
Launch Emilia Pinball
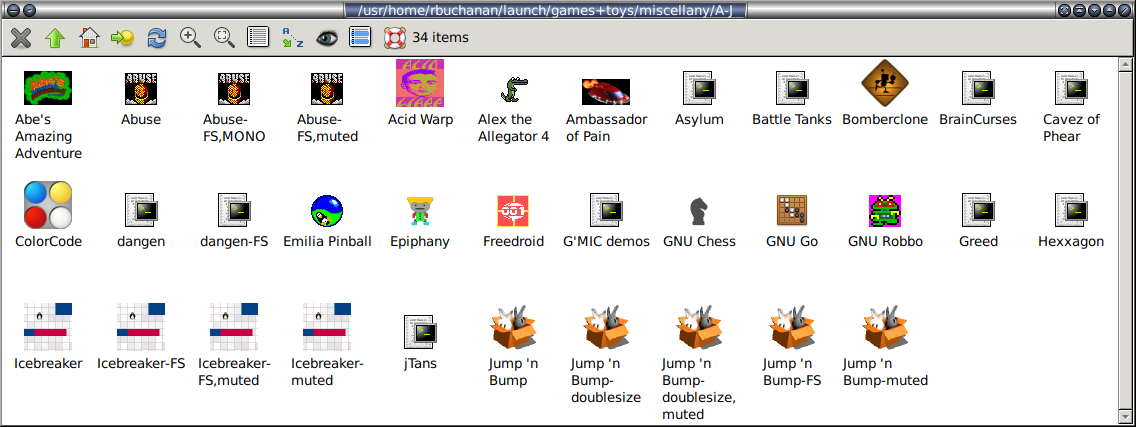click(x=327, y=211)
